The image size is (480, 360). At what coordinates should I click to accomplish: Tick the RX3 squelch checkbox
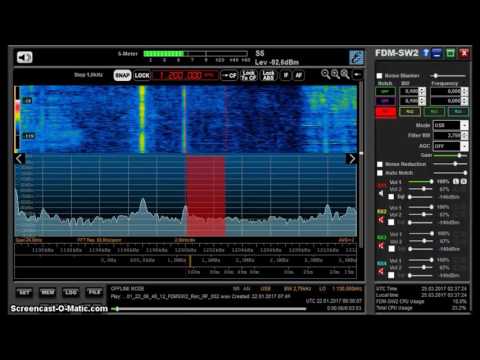click(x=391, y=249)
